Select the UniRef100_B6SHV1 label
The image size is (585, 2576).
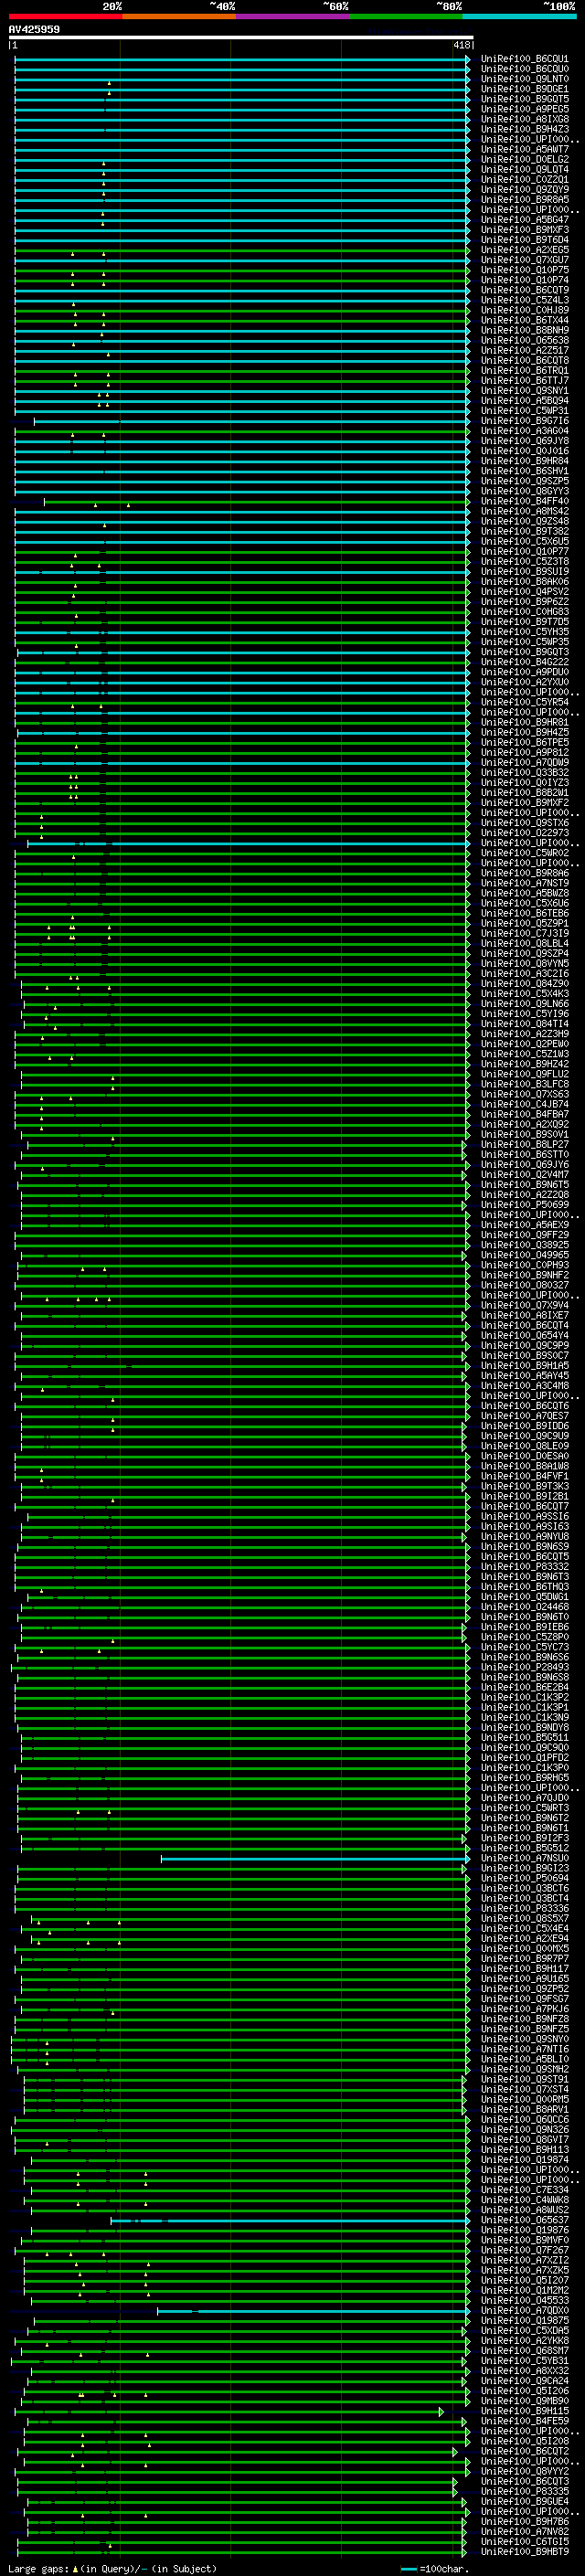click(524, 471)
